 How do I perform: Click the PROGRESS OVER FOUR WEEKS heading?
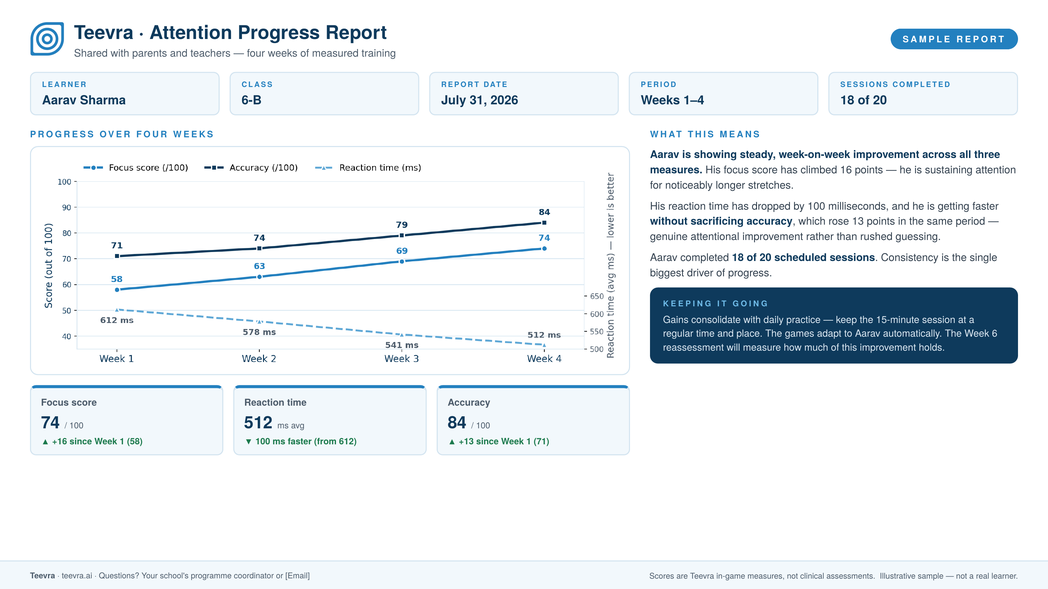pyautogui.click(x=122, y=134)
